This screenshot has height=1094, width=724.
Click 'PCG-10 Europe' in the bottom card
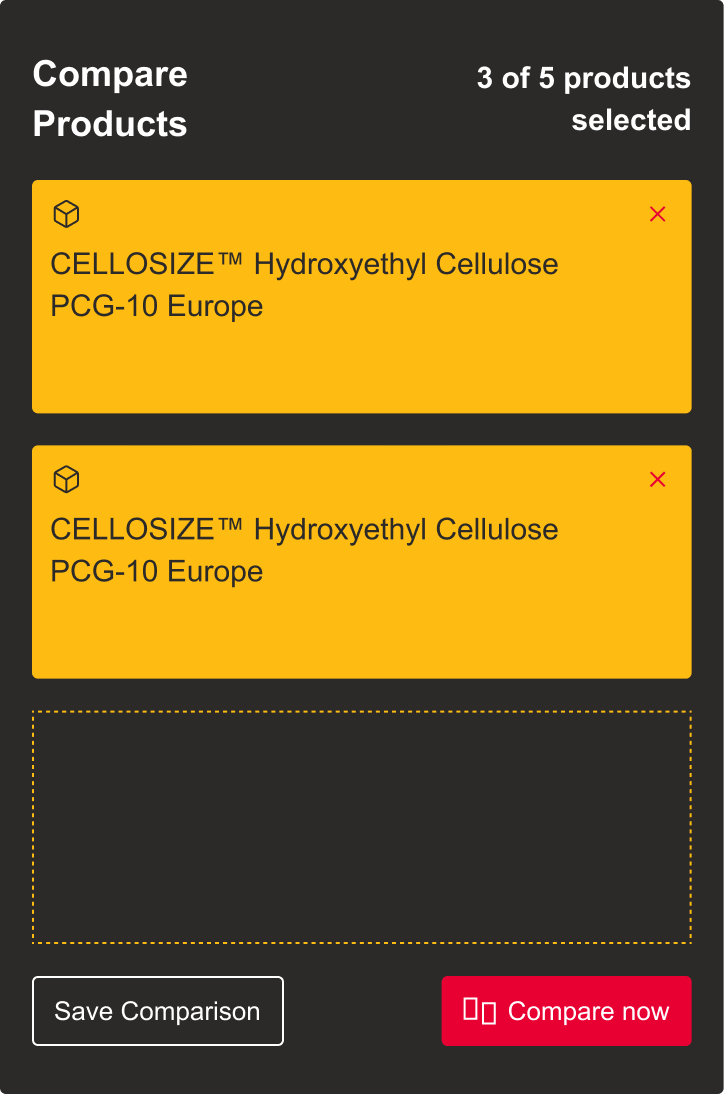coord(157,572)
